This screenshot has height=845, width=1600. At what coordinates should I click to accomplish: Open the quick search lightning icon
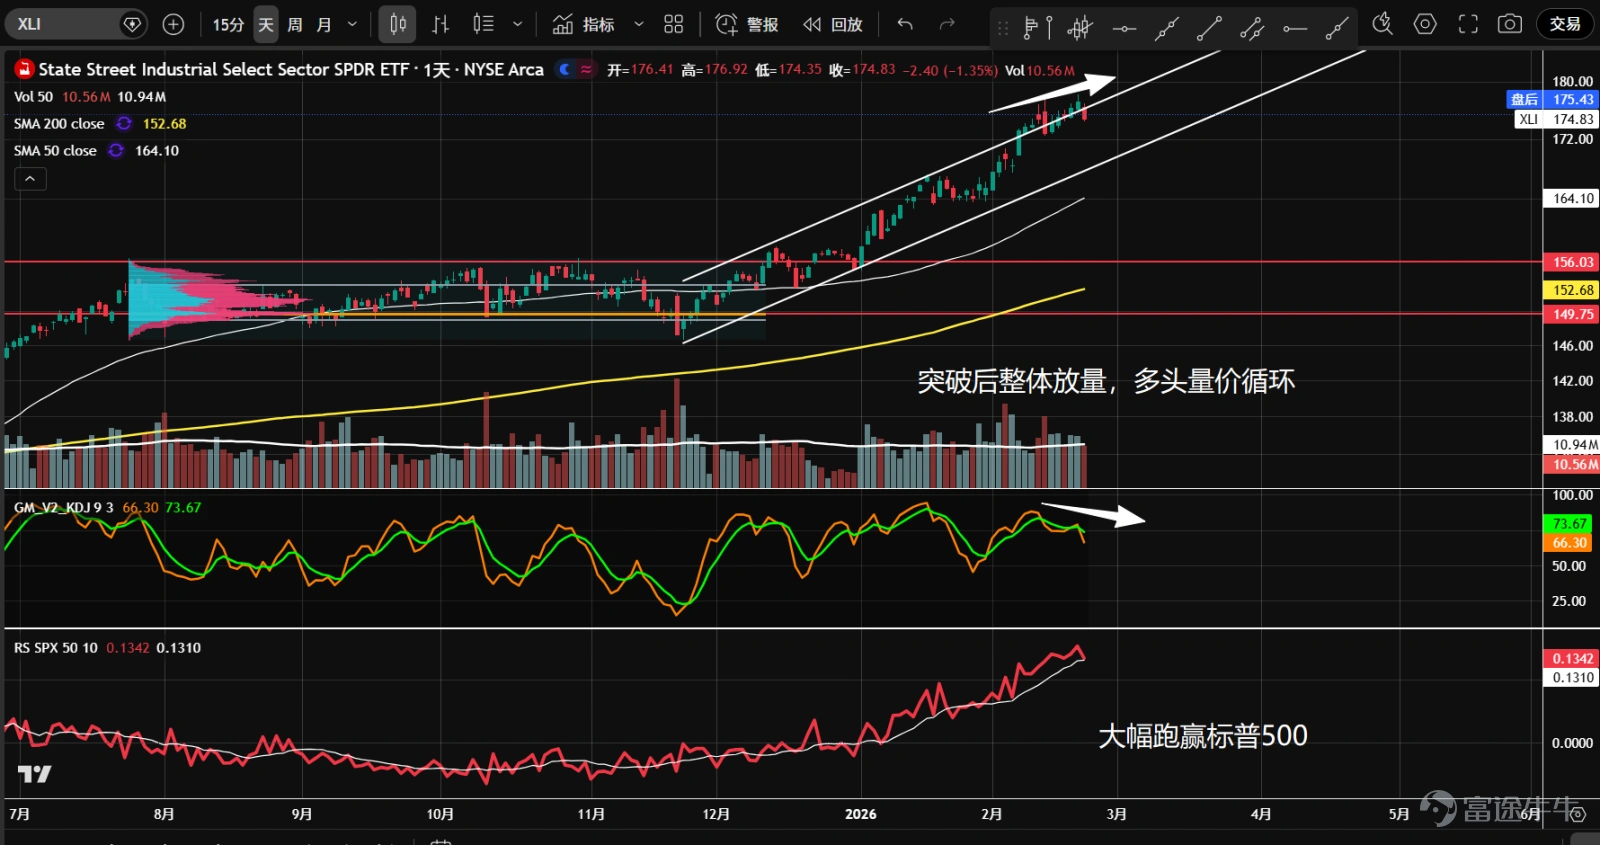tap(1383, 24)
